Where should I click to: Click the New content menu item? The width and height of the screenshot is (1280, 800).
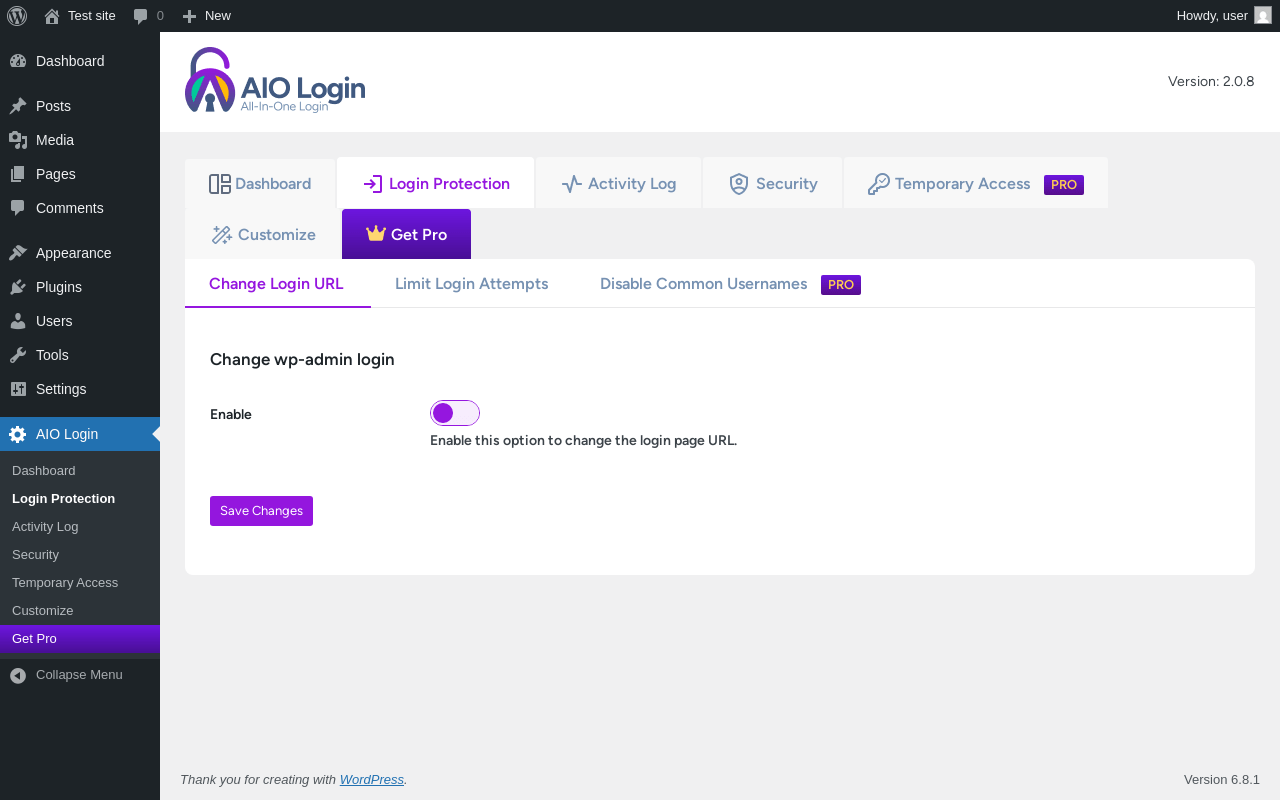click(x=207, y=16)
